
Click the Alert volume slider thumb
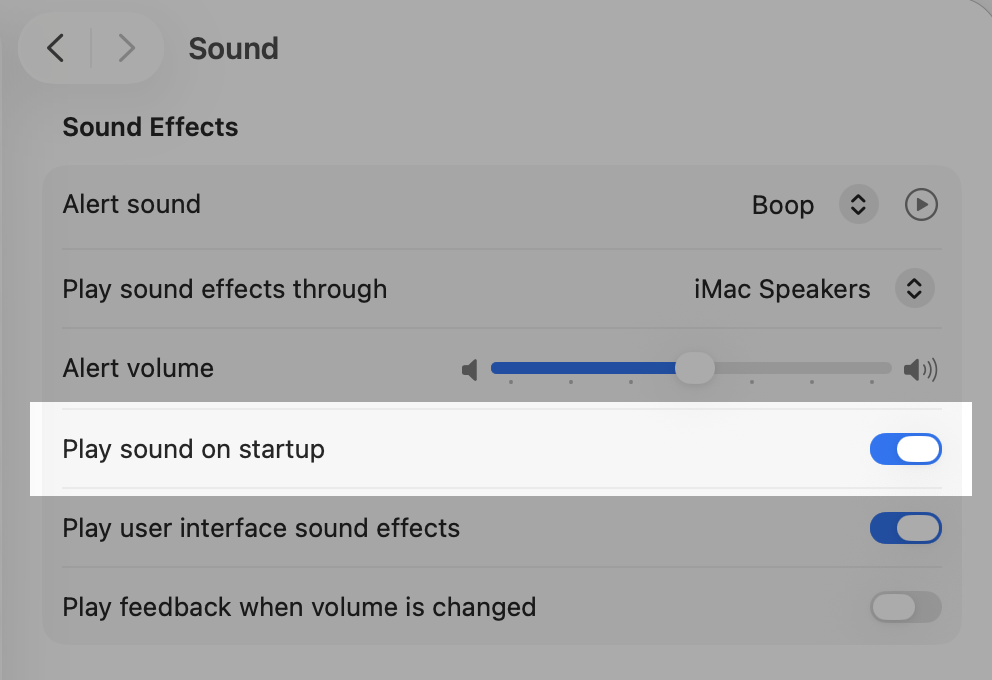[694, 368]
